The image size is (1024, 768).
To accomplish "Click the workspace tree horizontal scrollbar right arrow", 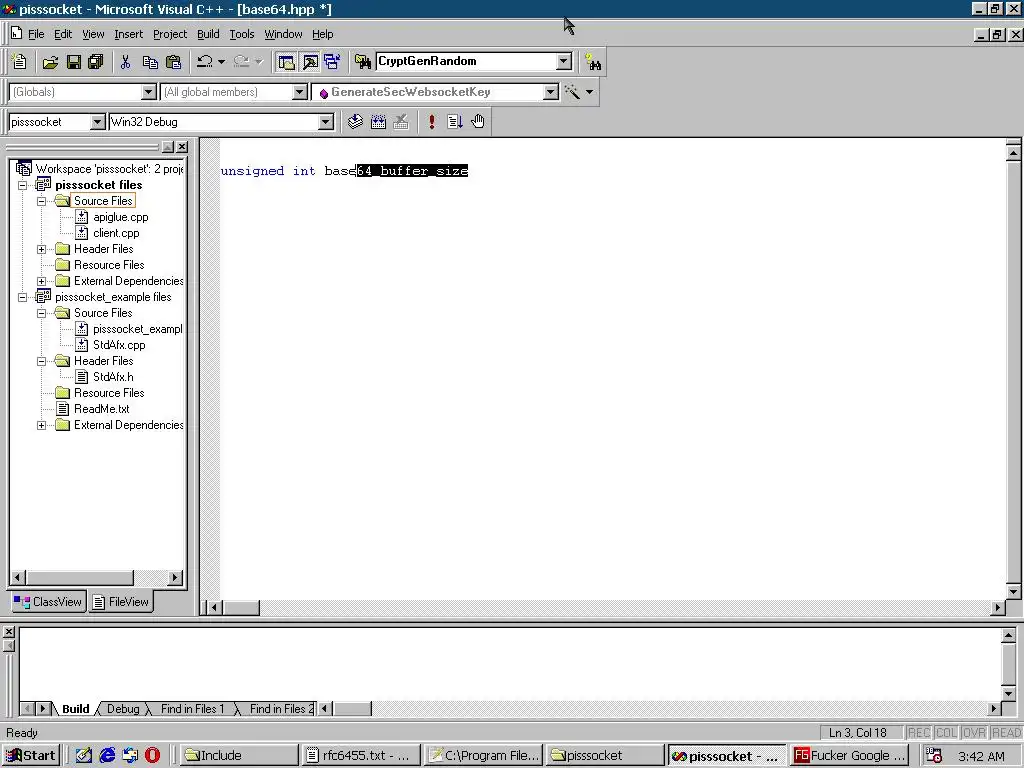I will (174, 577).
